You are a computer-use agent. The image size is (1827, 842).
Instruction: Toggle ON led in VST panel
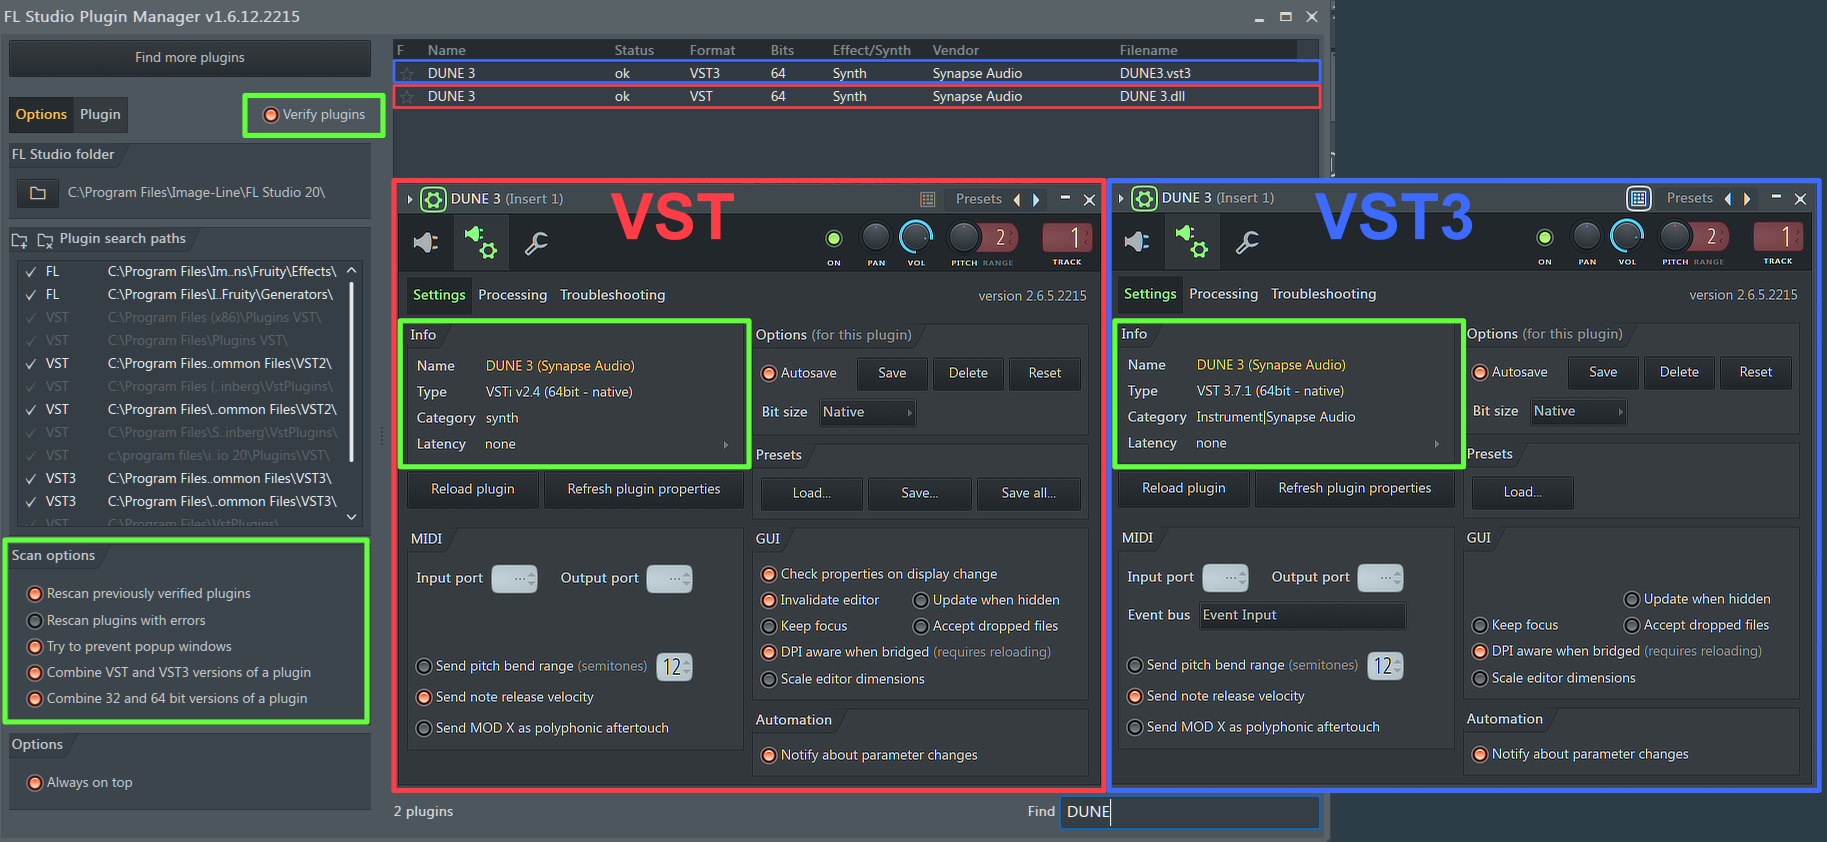click(x=834, y=238)
